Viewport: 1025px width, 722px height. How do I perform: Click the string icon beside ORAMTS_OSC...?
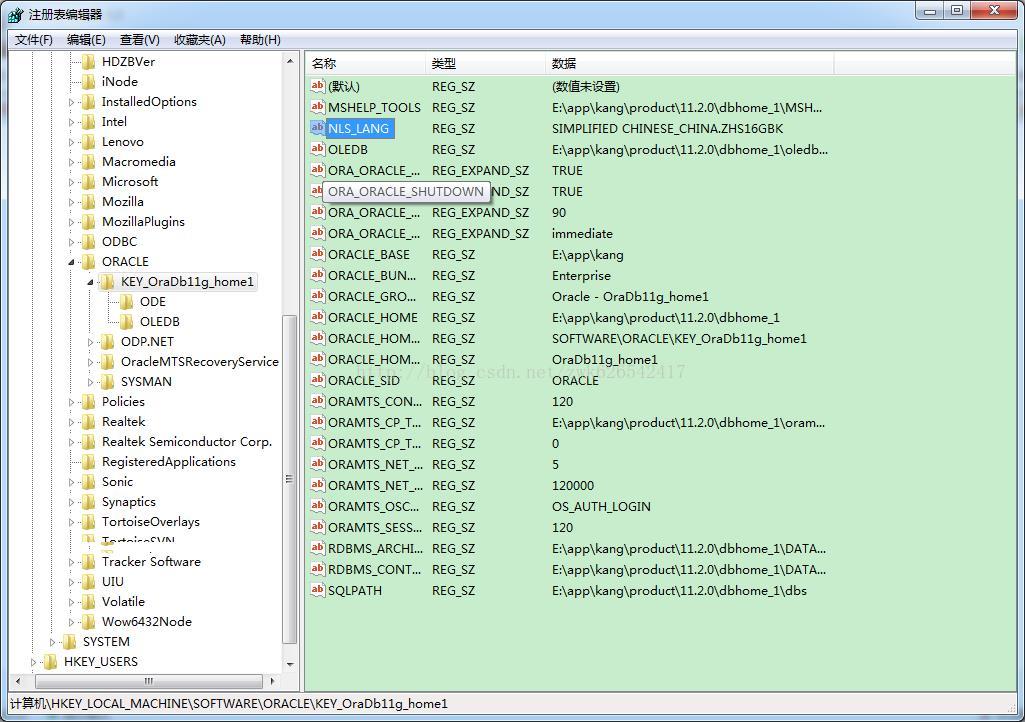[x=318, y=506]
